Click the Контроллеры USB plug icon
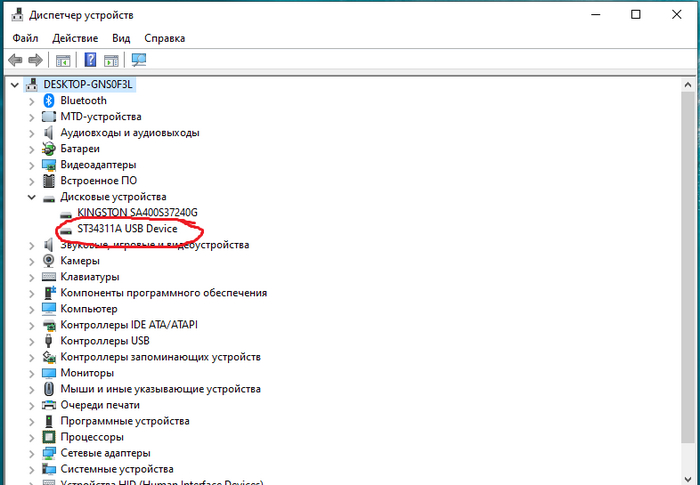The height and width of the screenshot is (485, 700). coord(49,341)
